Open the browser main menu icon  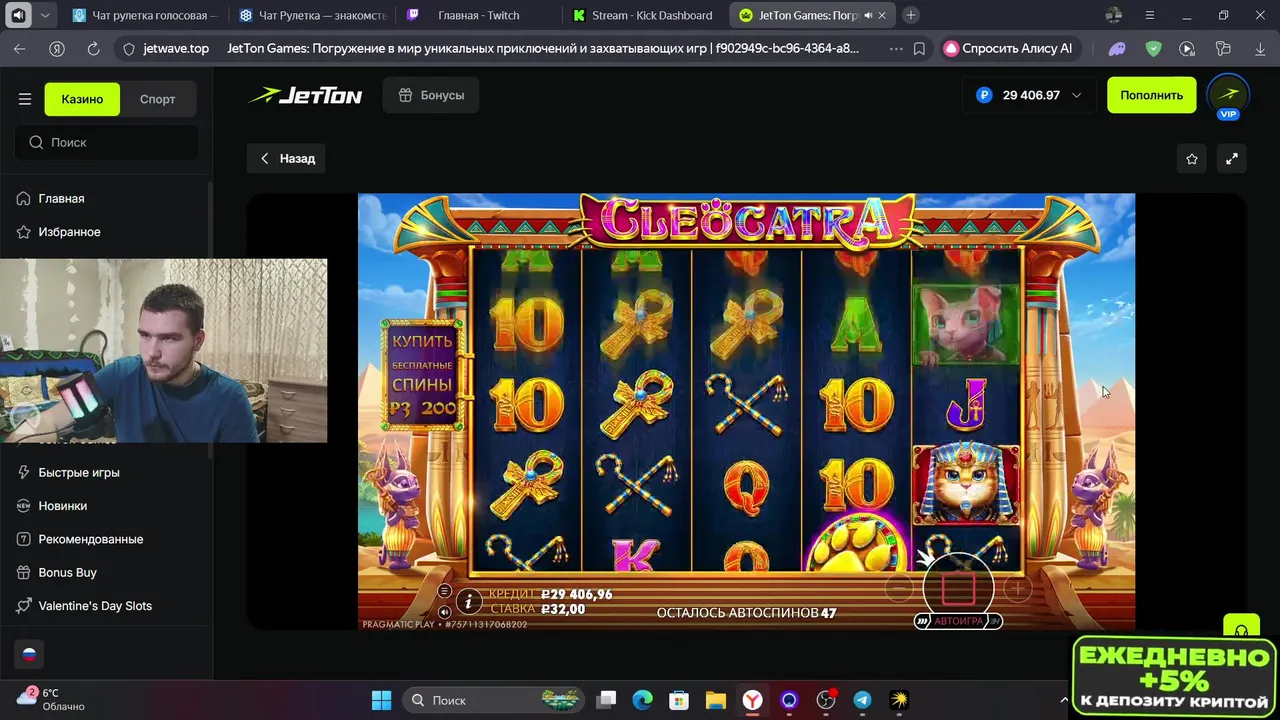pos(1150,15)
